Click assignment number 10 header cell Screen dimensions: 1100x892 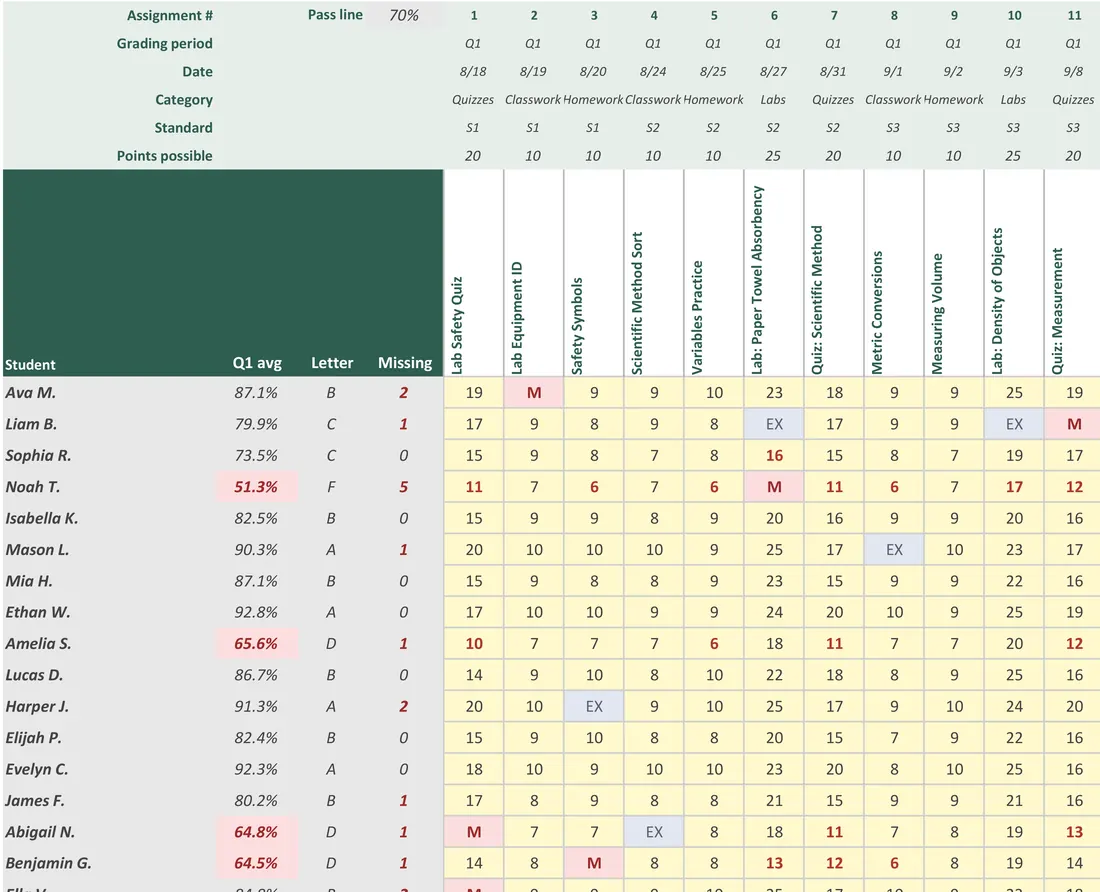(x=1014, y=15)
